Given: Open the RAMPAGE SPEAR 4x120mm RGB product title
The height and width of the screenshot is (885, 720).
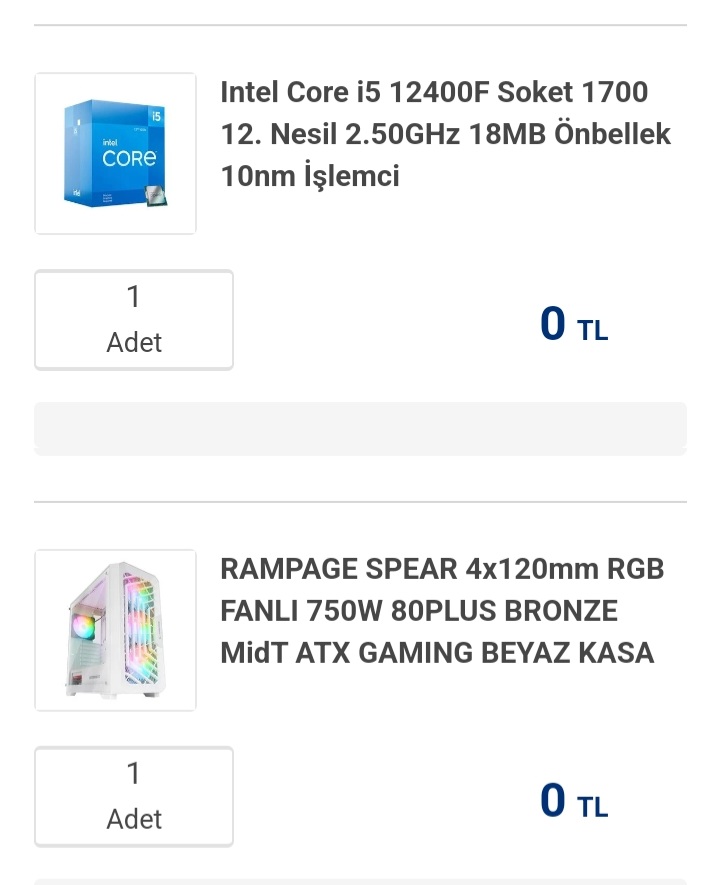Looking at the screenshot, I should pos(442,611).
